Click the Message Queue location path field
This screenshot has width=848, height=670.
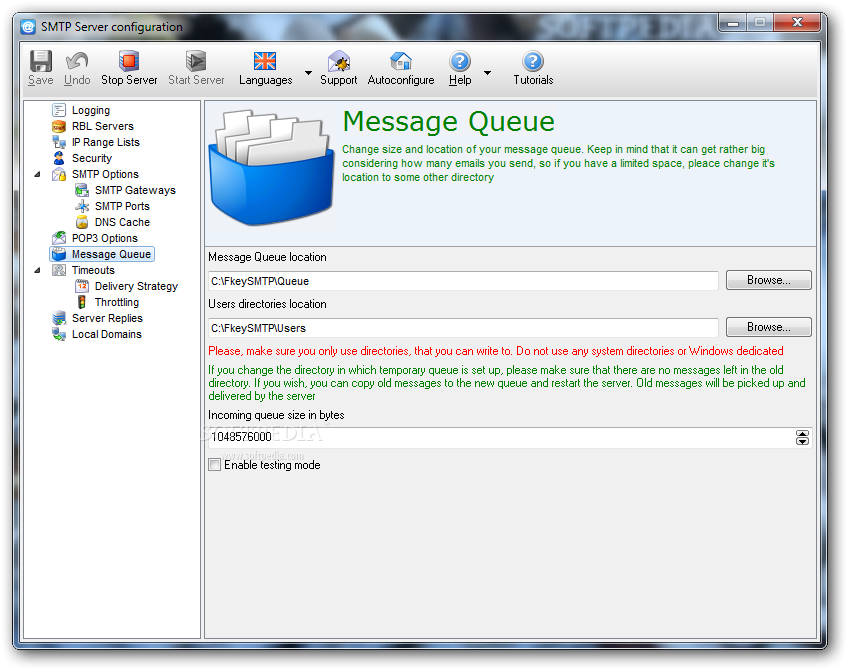click(x=463, y=281)
